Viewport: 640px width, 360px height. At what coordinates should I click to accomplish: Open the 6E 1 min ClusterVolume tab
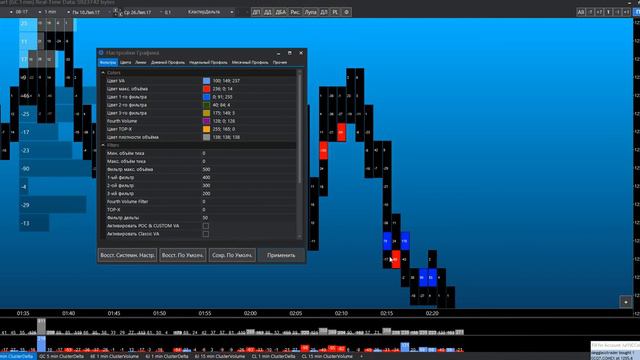(x=115, y=356)
